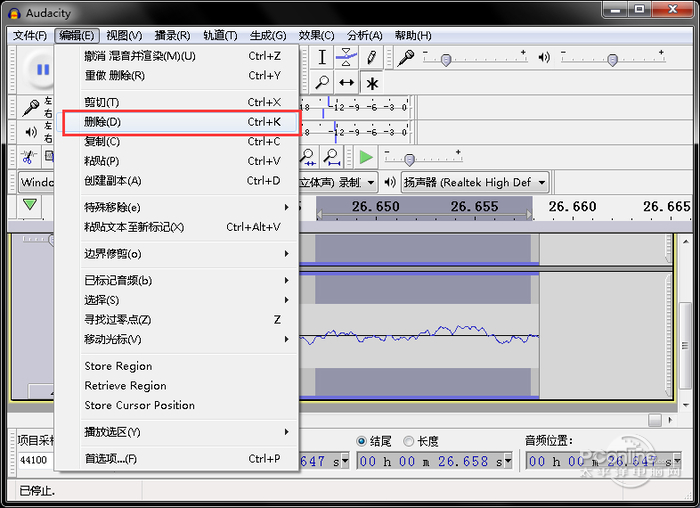Click the 26.660 mark on timeline ruler
700x508 pixels.
572,207
